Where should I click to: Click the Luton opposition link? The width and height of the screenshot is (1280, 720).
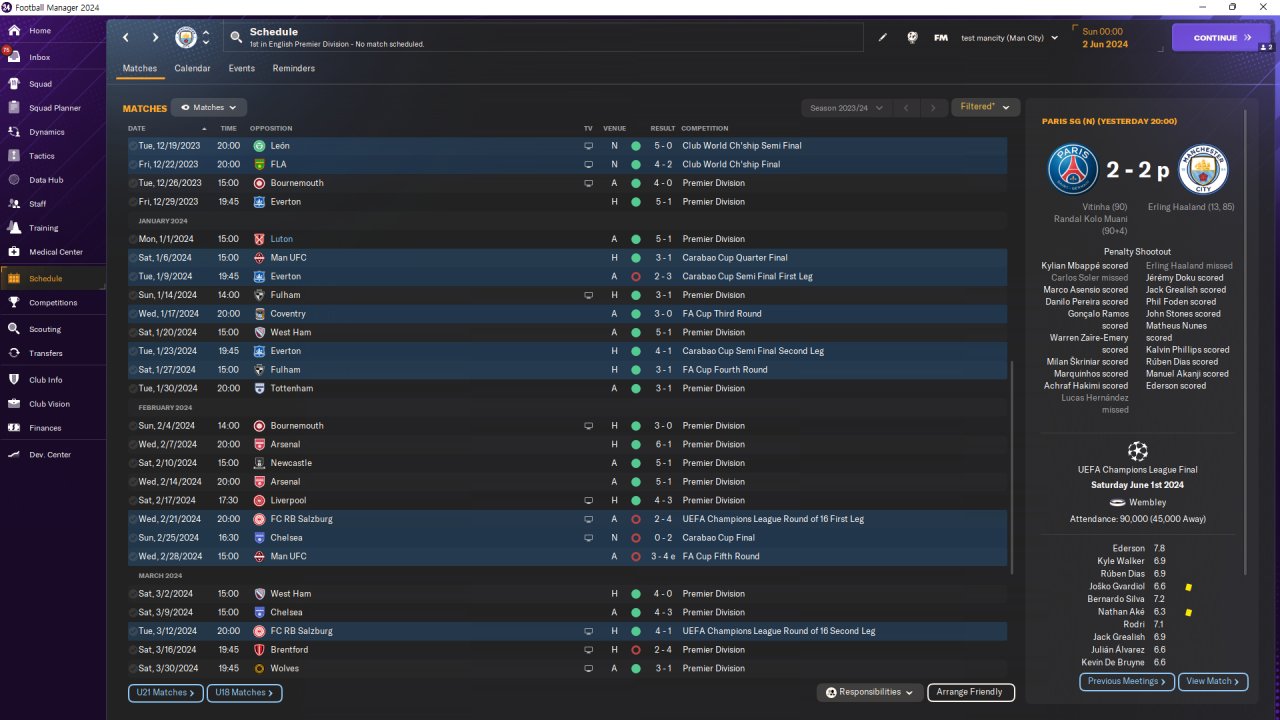point(282,239)
